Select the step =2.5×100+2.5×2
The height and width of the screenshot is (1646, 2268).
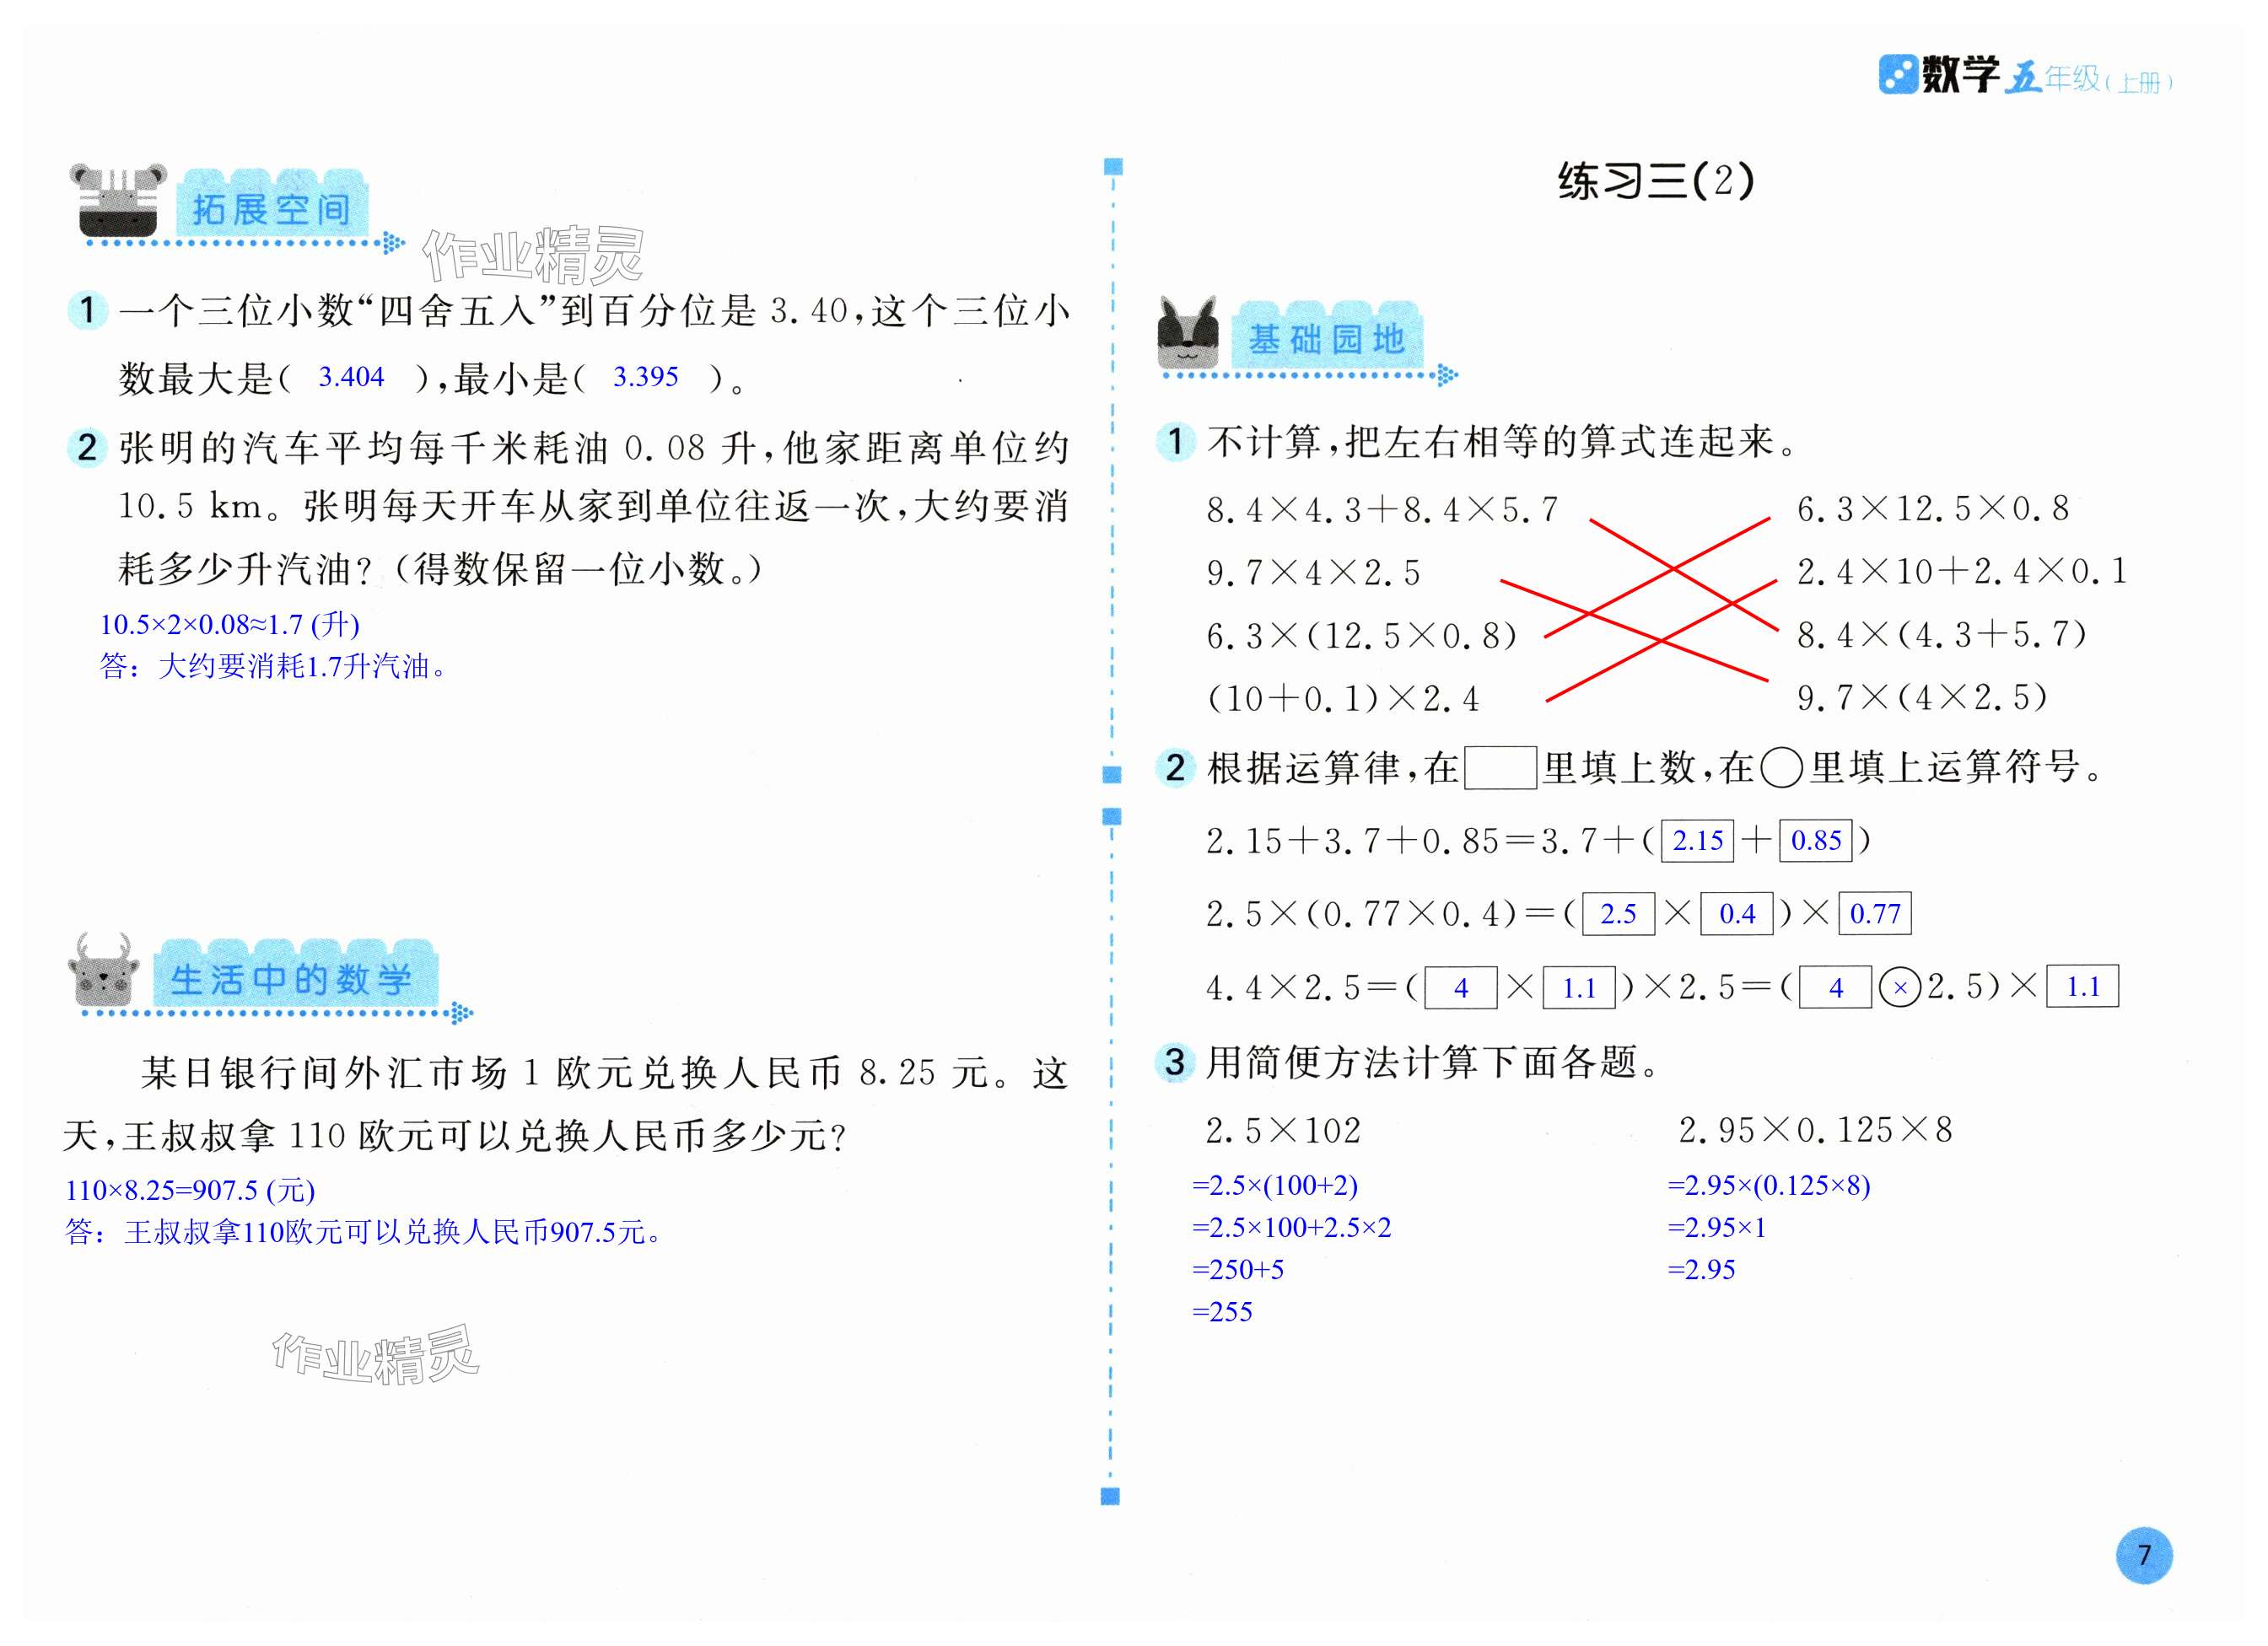point(1292,1227)
